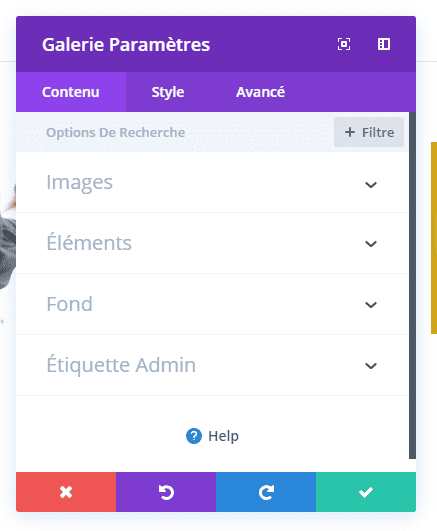Open the Avancé tab
The width and height of the screenshot is (437, 531).
pos(260,92)
